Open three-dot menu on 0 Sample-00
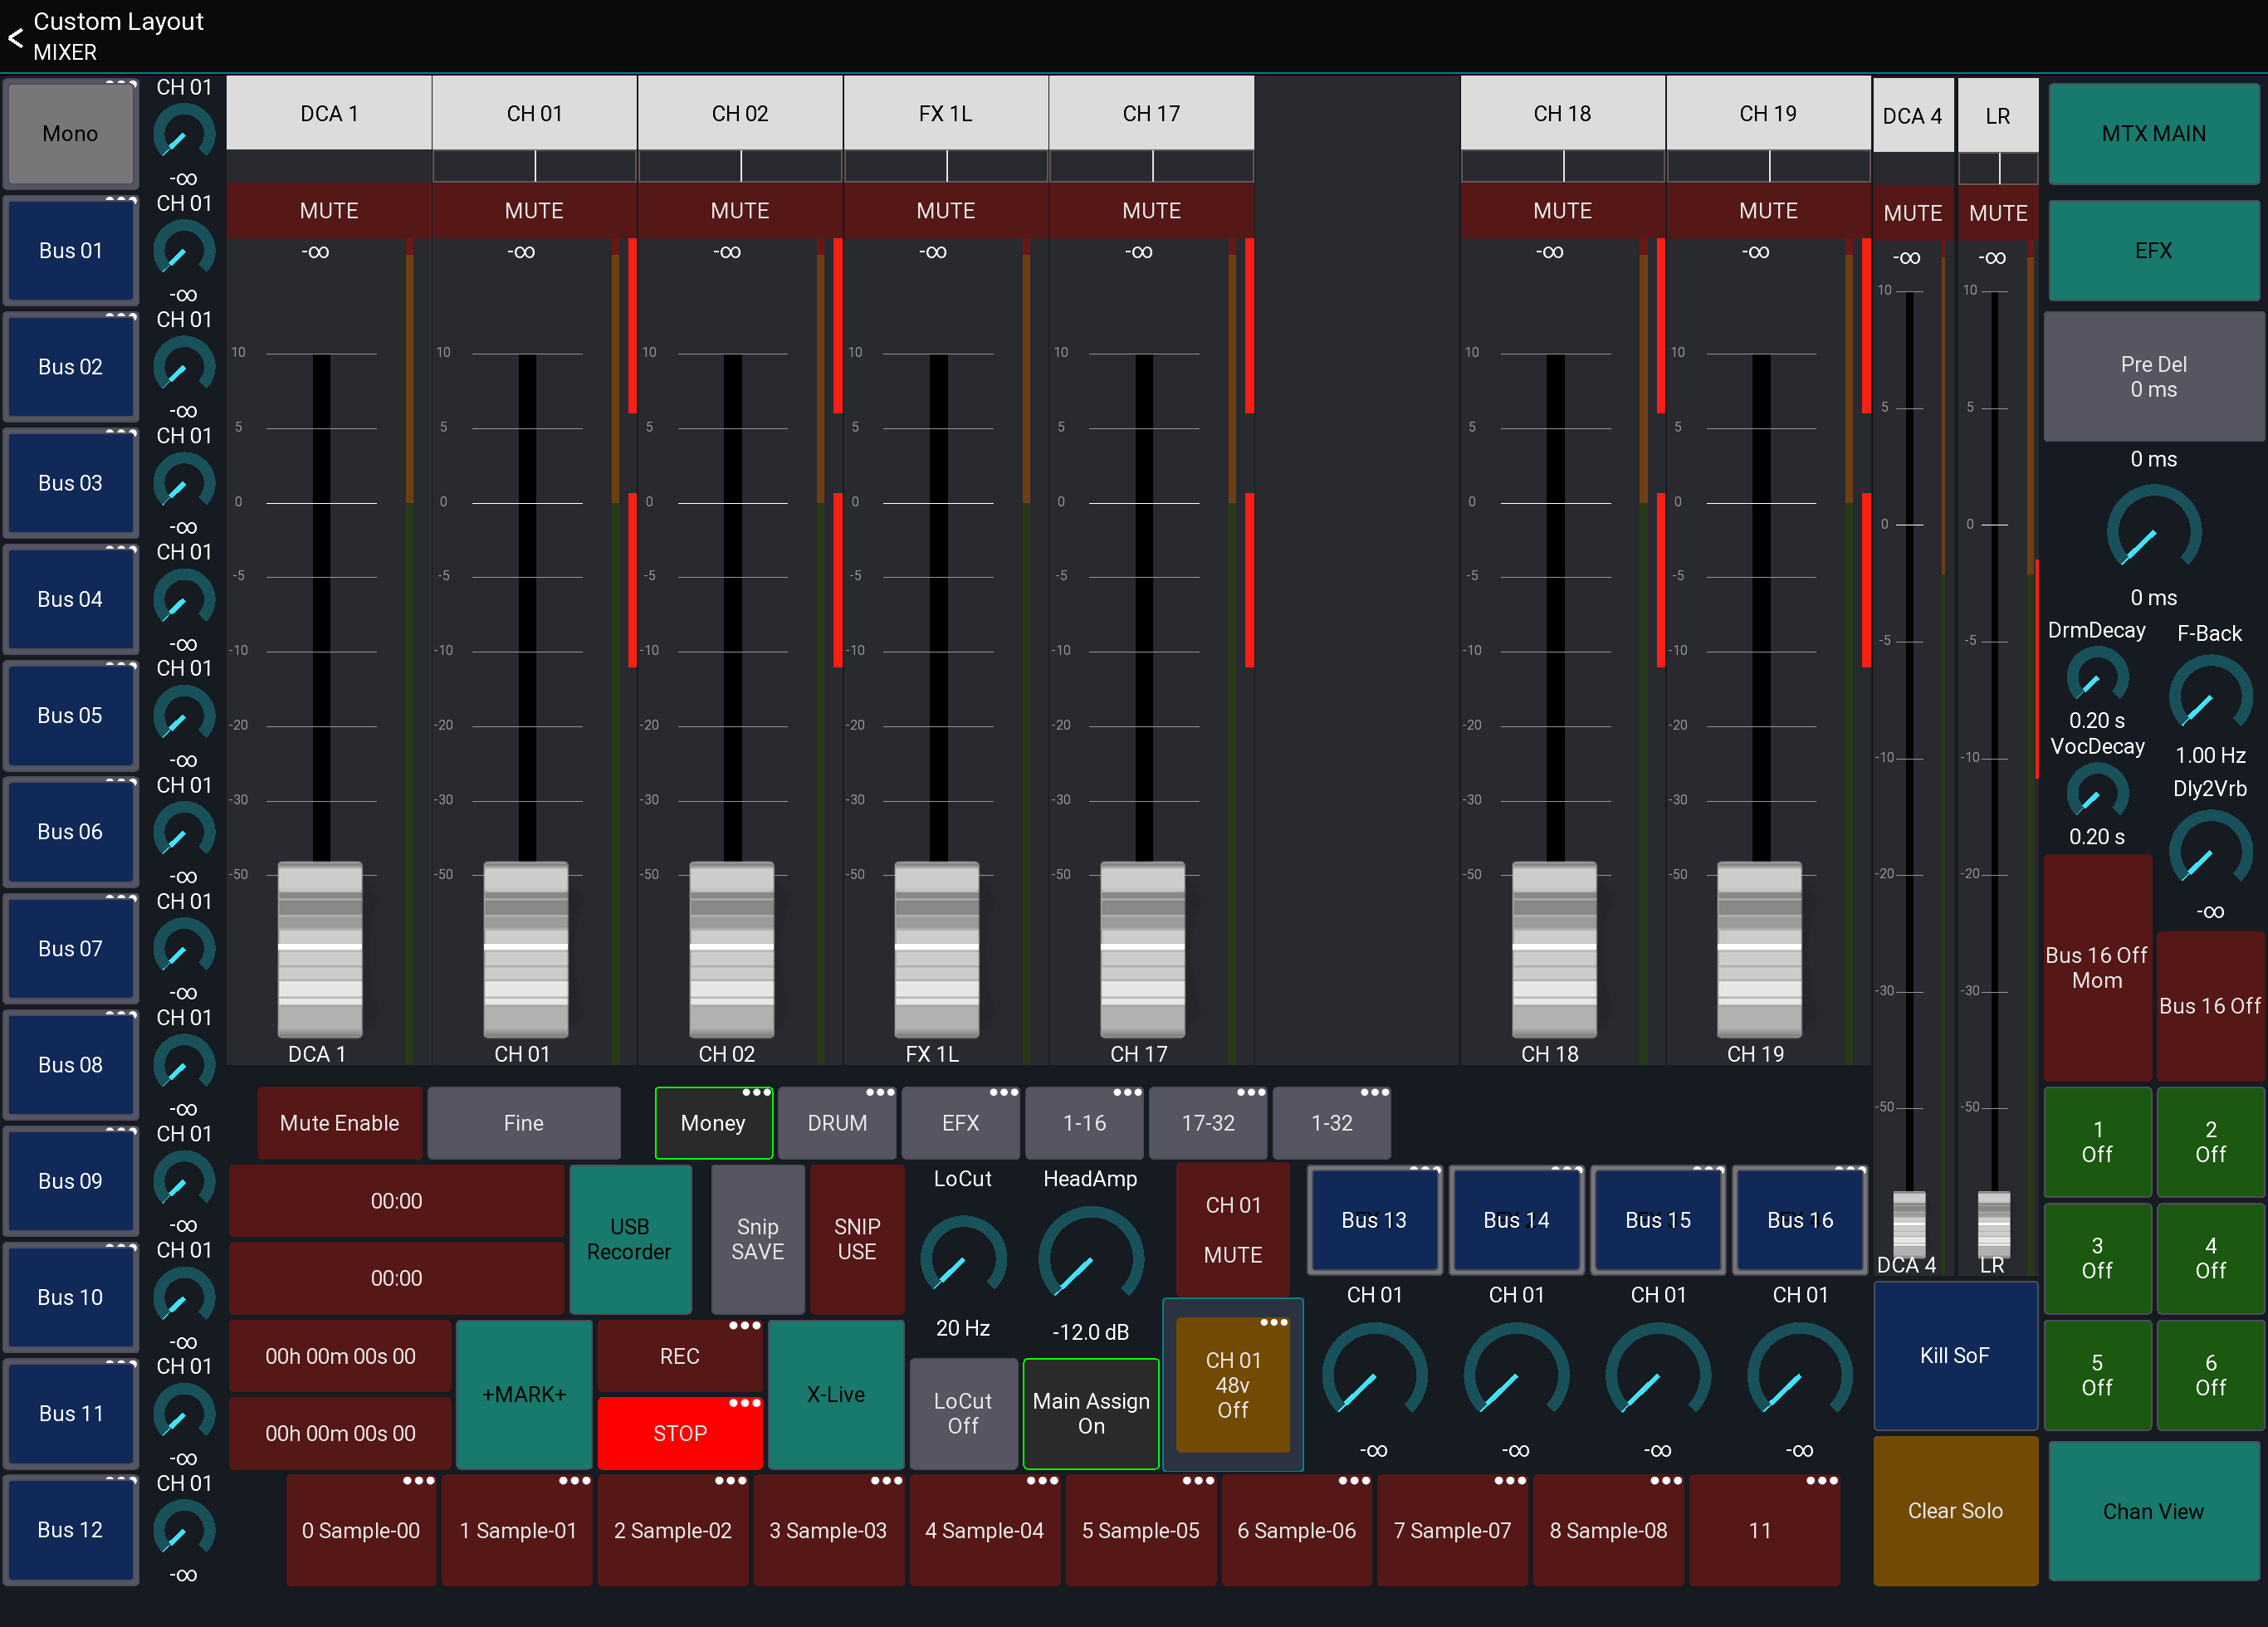Viewport: 2268px width, 1627px height. [x=418, y=1481]
